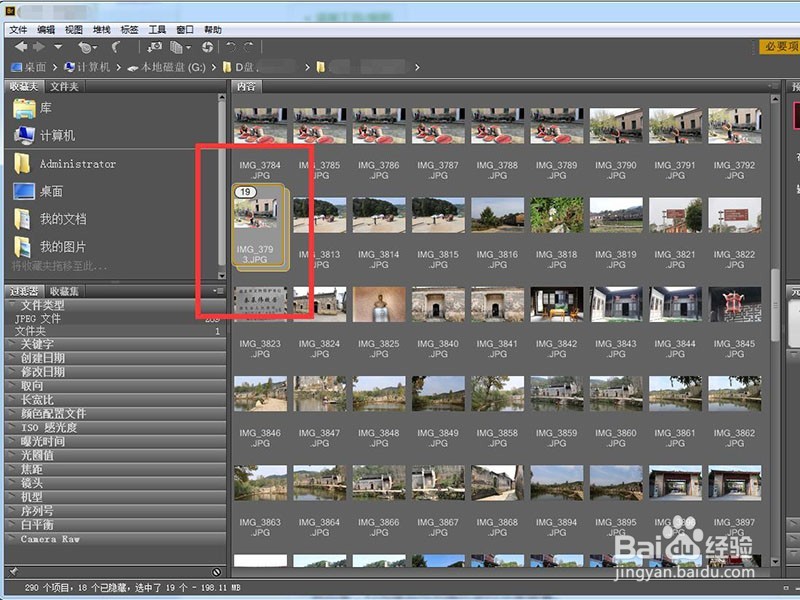Image resolution: width=800 pixels, height=600 pixels.
Task: Click the pin icon to keep filter
Action: [14, 571]
